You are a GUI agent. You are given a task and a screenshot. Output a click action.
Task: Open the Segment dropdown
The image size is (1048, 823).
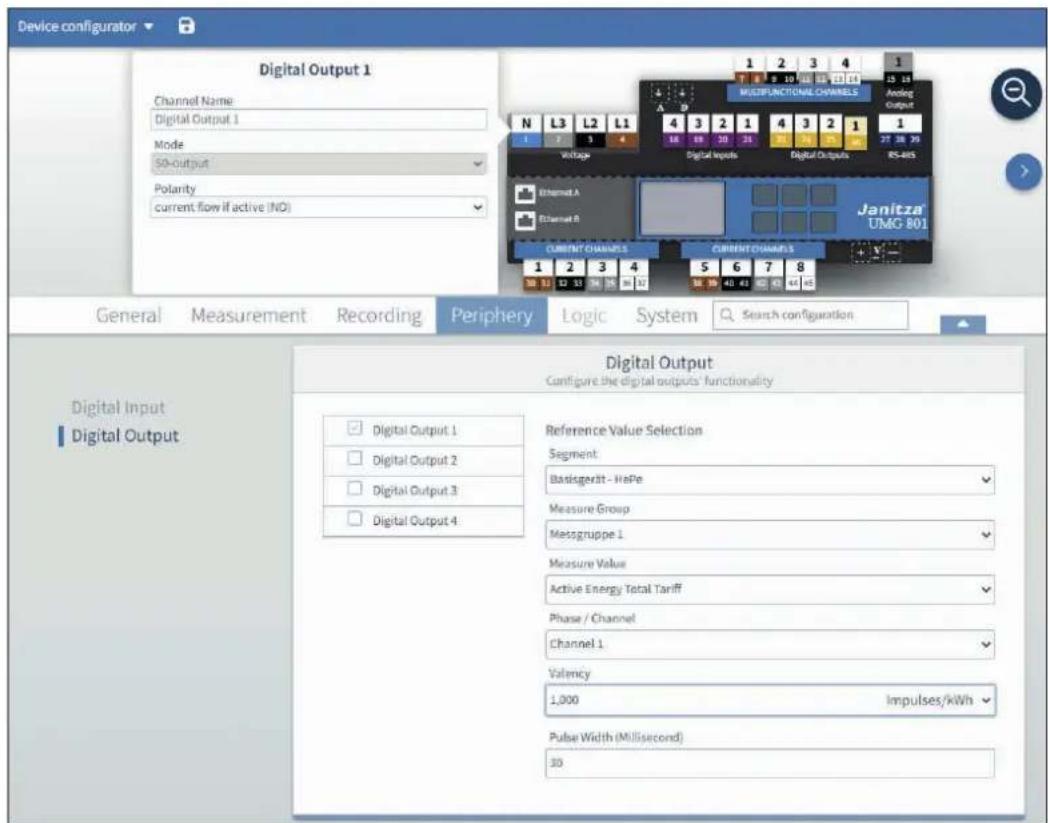tap(770, 479)
